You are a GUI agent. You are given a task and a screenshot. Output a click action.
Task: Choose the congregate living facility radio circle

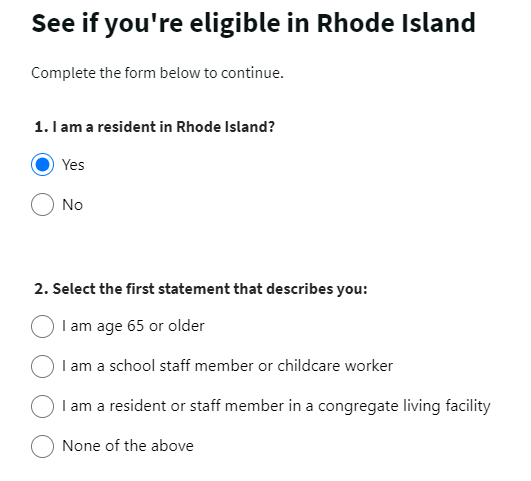pos(42,406)
